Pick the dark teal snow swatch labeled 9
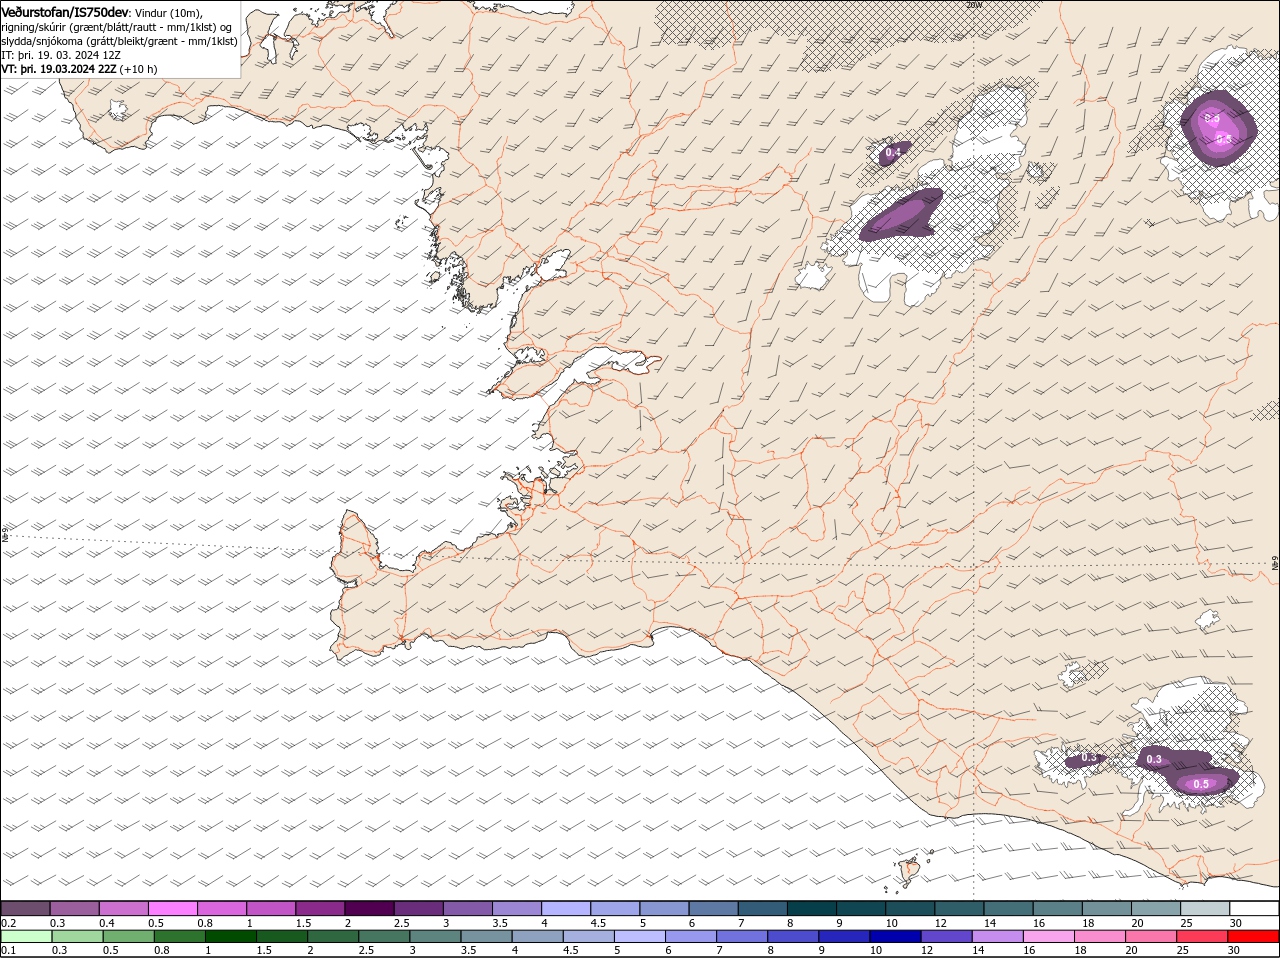1280x958 pixels. (861, 908)
